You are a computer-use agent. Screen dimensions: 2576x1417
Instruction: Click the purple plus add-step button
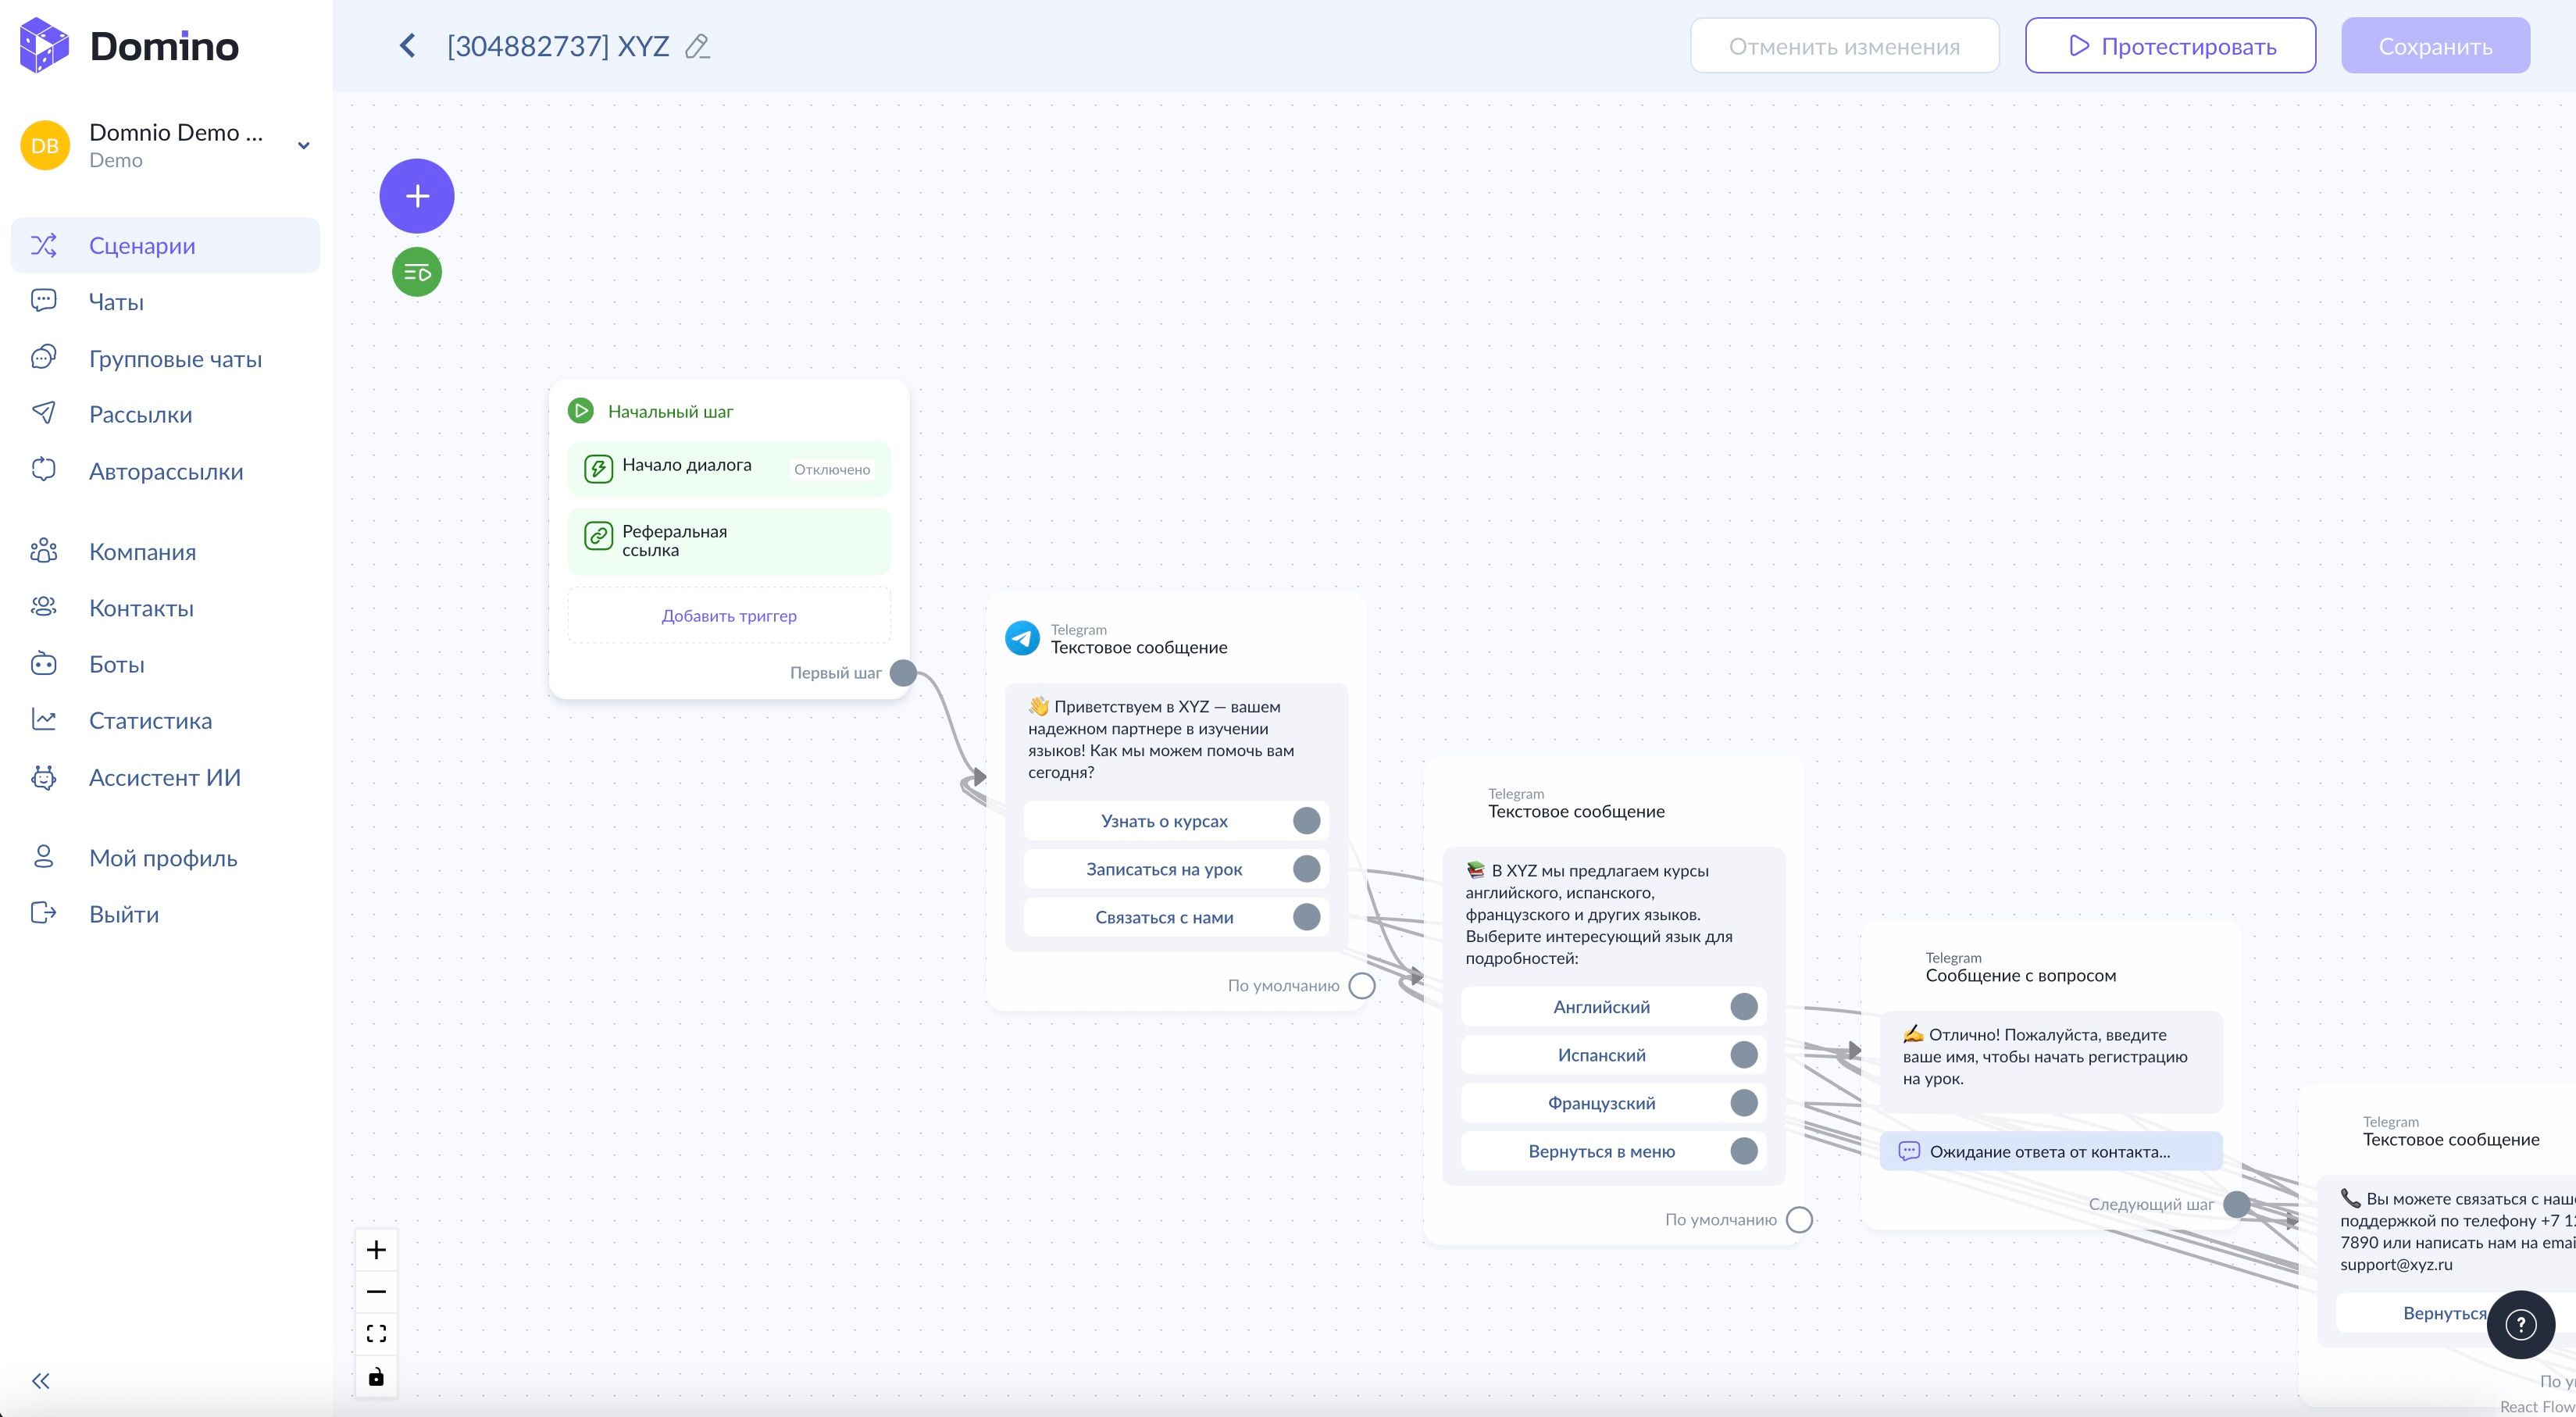tap(417, 196)
